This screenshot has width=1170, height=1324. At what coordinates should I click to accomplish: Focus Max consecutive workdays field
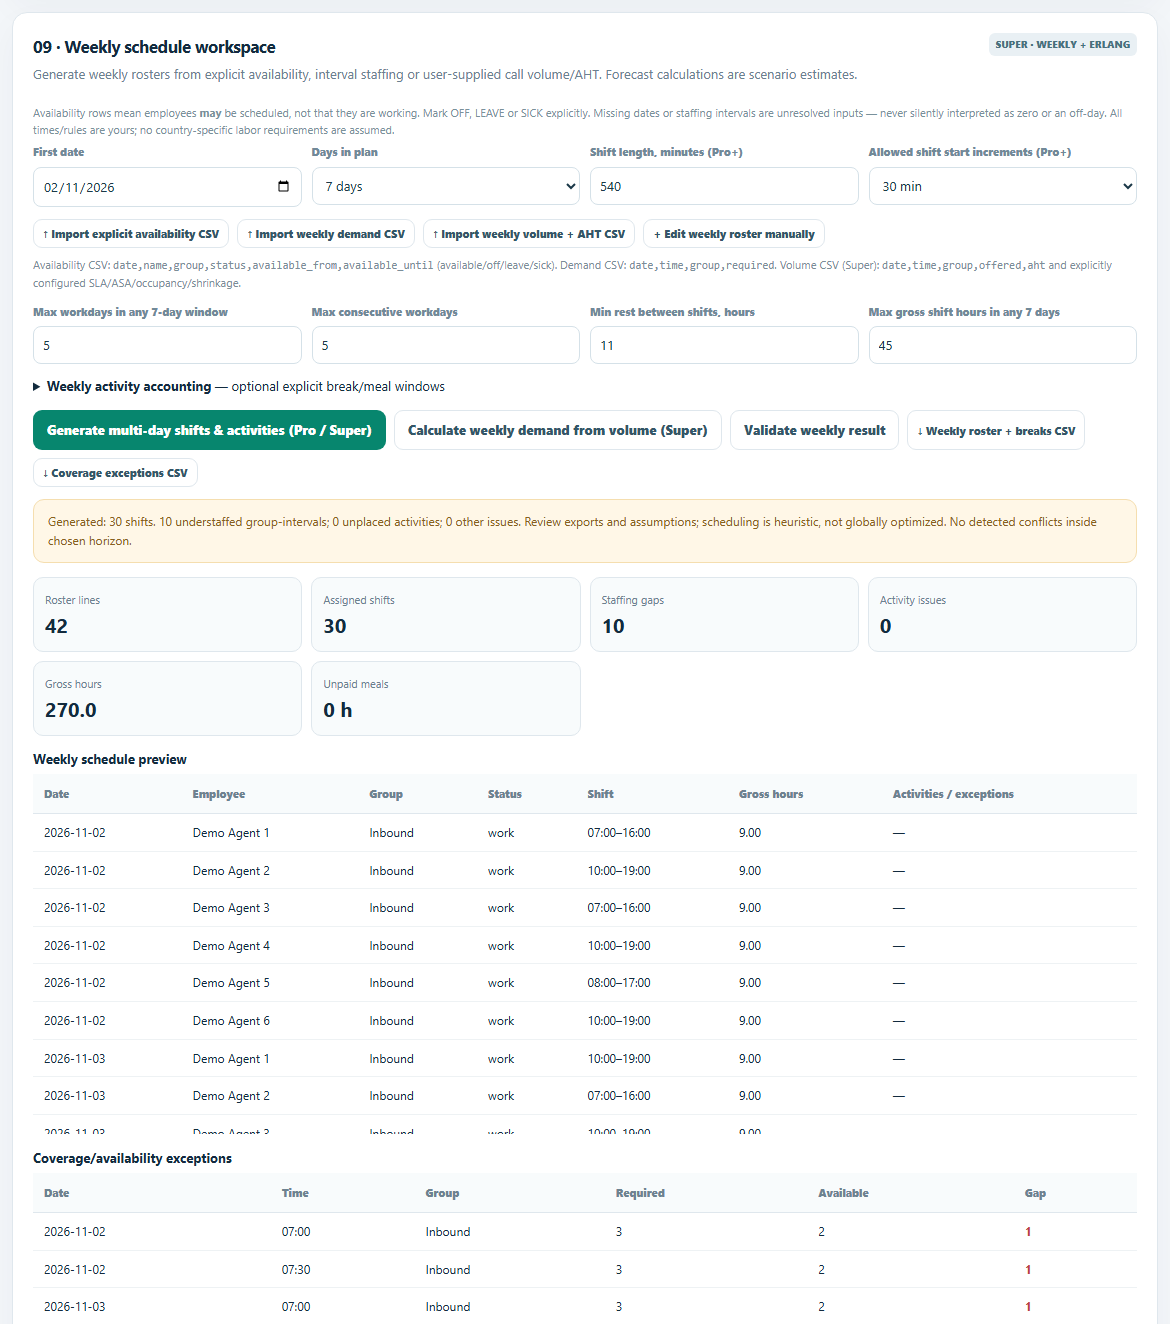[x=445, y=345]
